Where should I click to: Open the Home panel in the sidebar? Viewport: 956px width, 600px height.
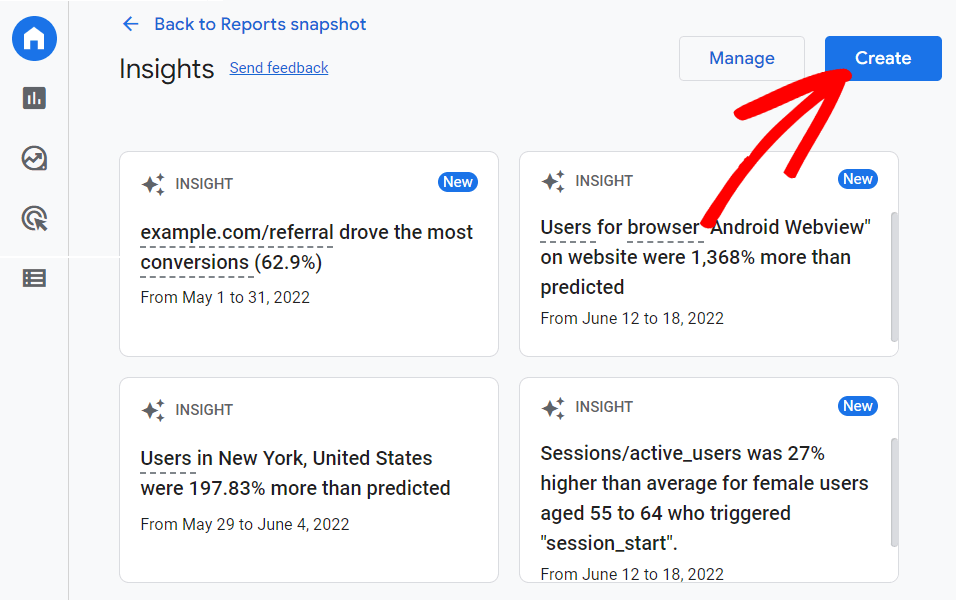click(34, 38)
